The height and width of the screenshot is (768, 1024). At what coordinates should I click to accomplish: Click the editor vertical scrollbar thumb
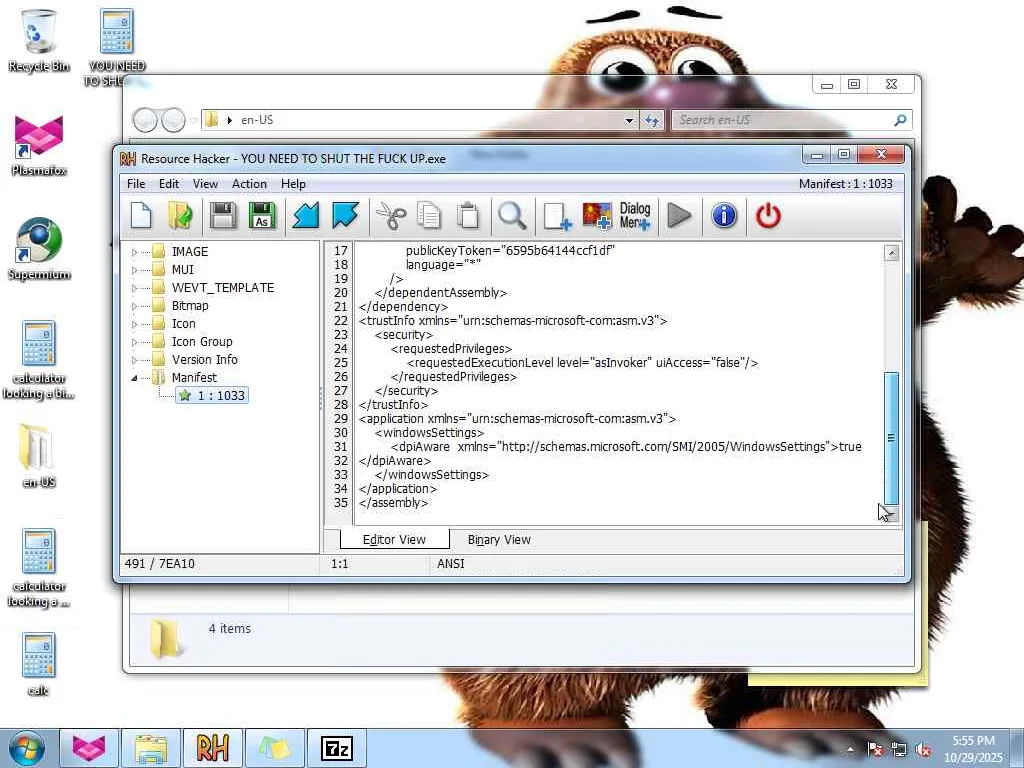pyautogui.click(x=891, y=438)
